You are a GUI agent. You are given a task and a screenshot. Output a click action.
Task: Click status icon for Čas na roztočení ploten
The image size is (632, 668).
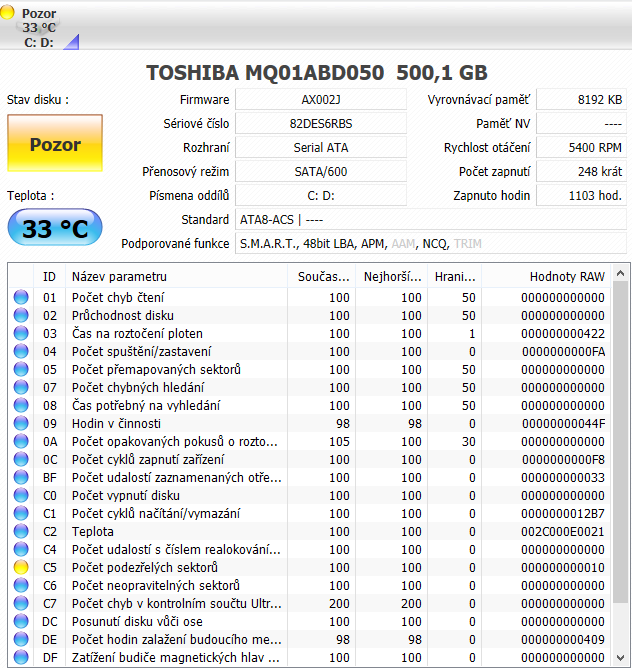(21, 333)
